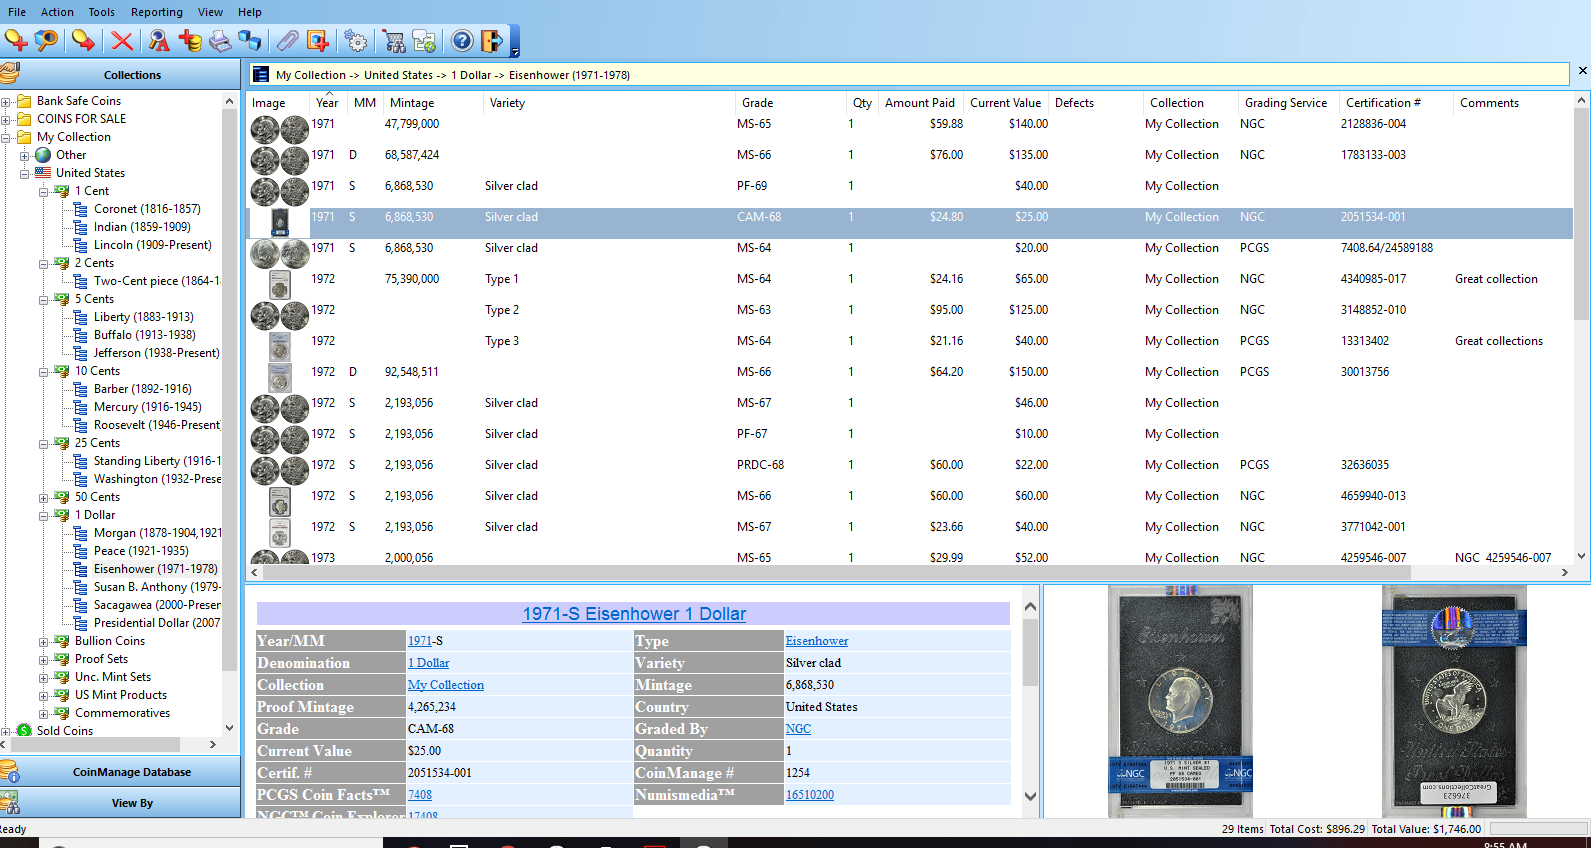The image size is (1591, 848).
Task: Collapse the My Collection folder
Action: click(6, 137)
